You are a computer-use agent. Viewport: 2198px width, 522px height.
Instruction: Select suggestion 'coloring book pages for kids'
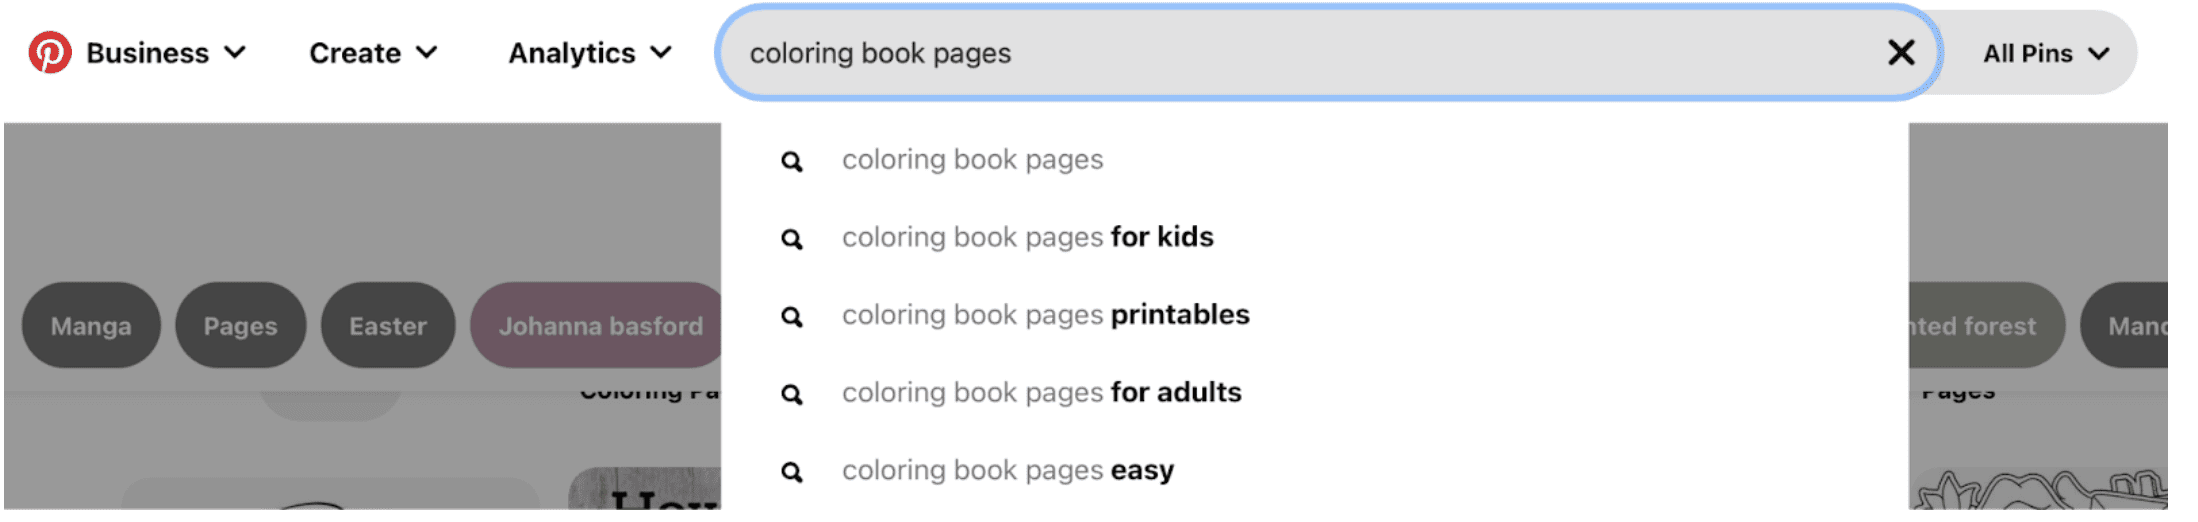(1027, 237)
